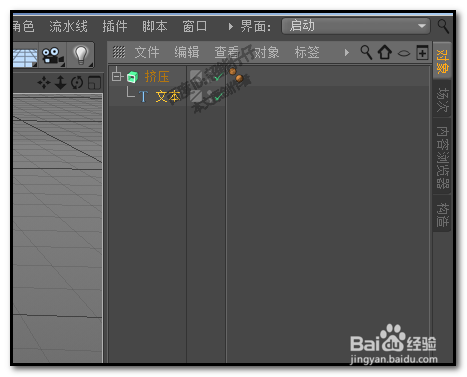Screen dimensions: 467x377
Task: Select the Phong tag on 挤压
Action: pyautogui.click(x=236, y=75)
